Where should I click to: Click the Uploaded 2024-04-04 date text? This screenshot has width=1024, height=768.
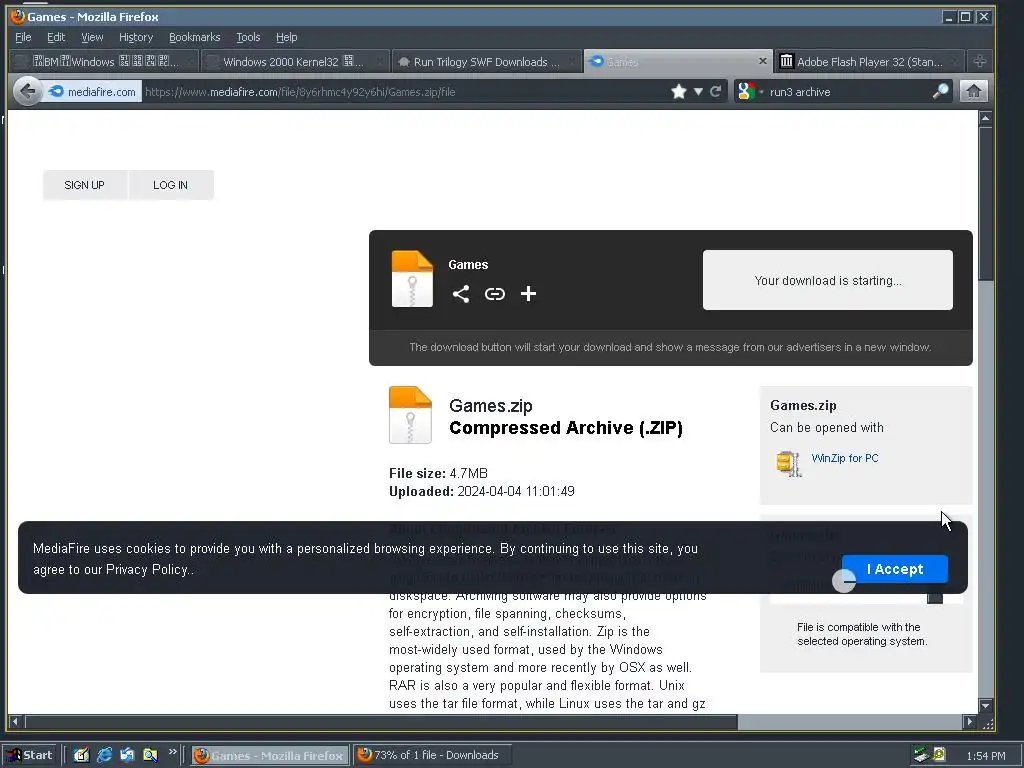coord(481,491)
